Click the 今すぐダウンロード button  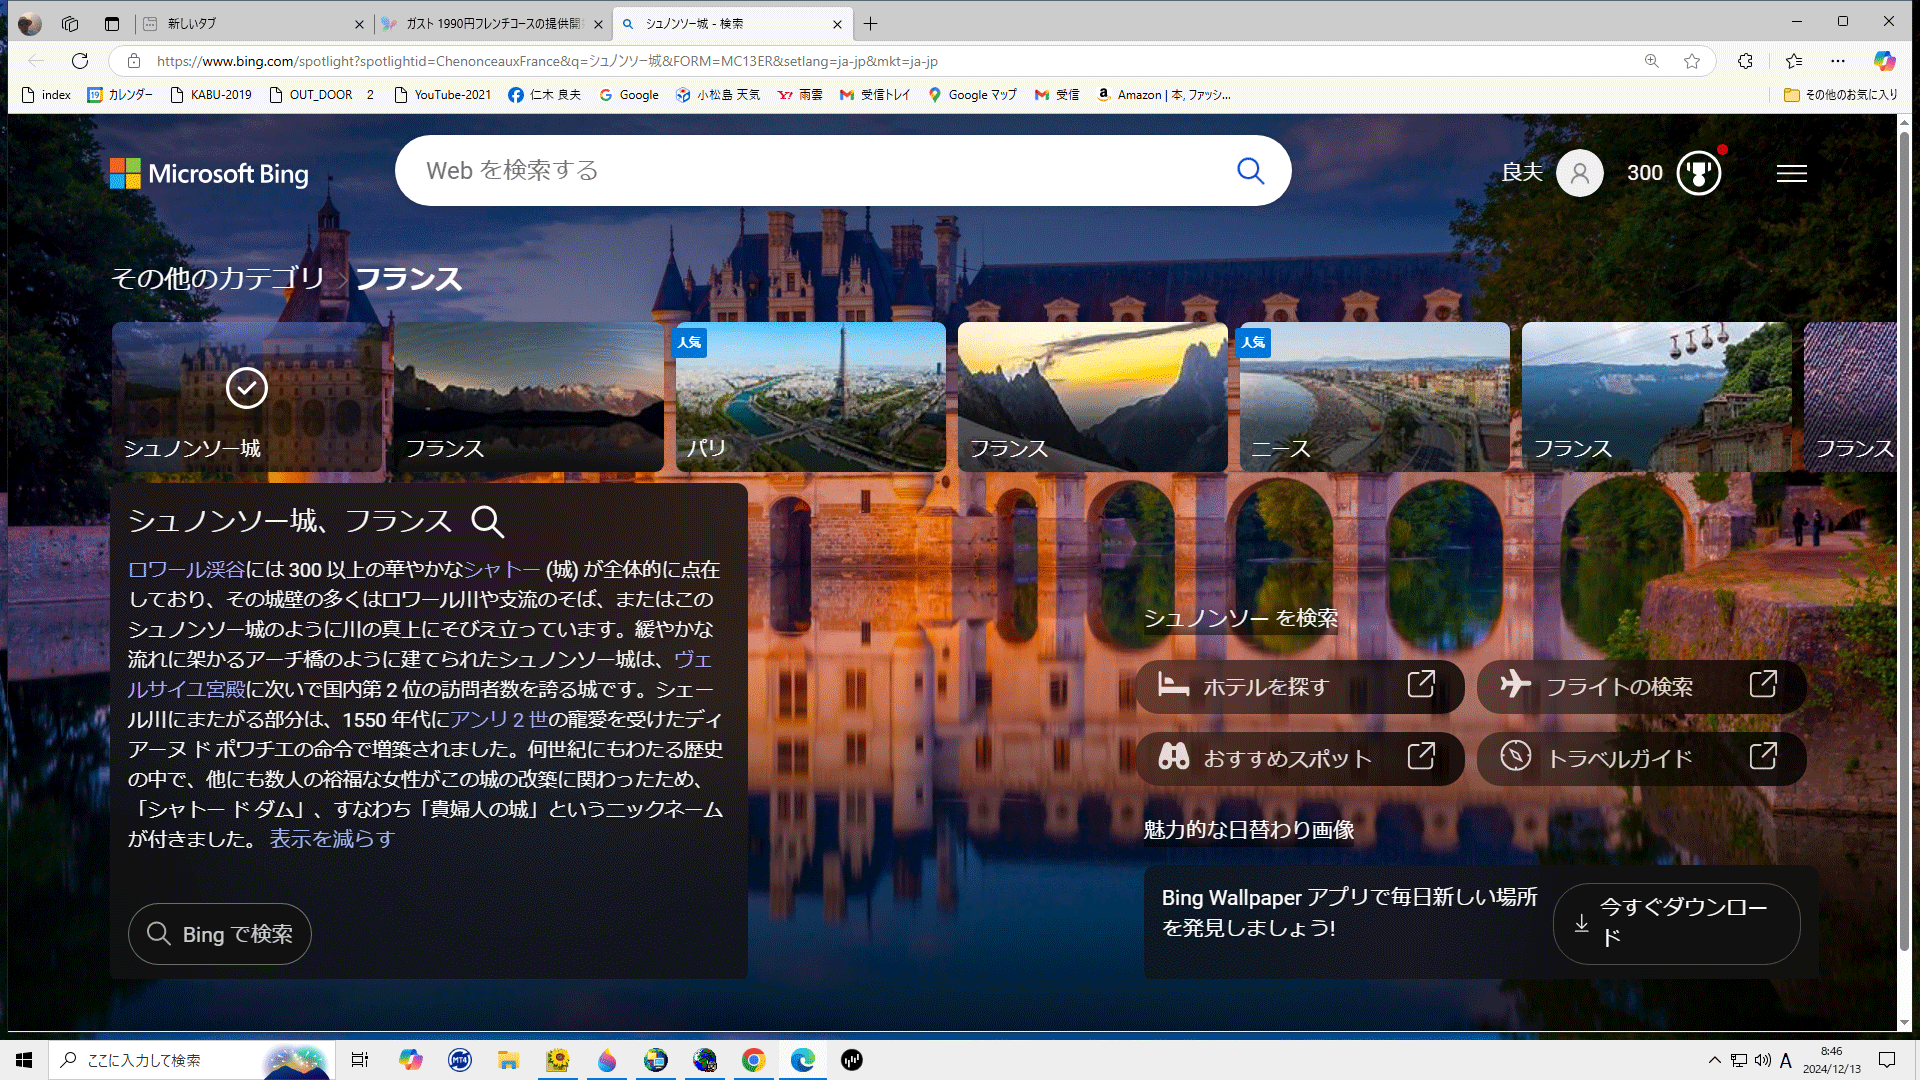click(x=1677, y=923)
